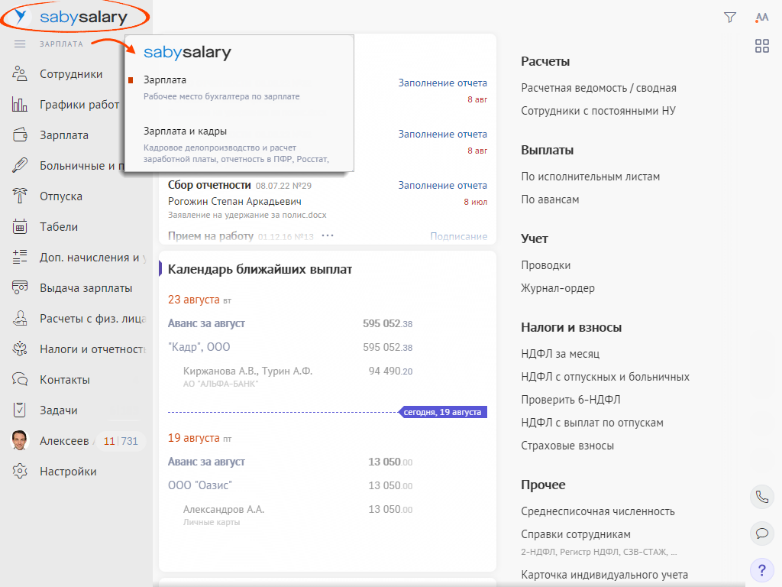The image size is (782, 587).
Task: Click Заполнение отчета link dated 8 июл
Action: click(x=442, y=185)
